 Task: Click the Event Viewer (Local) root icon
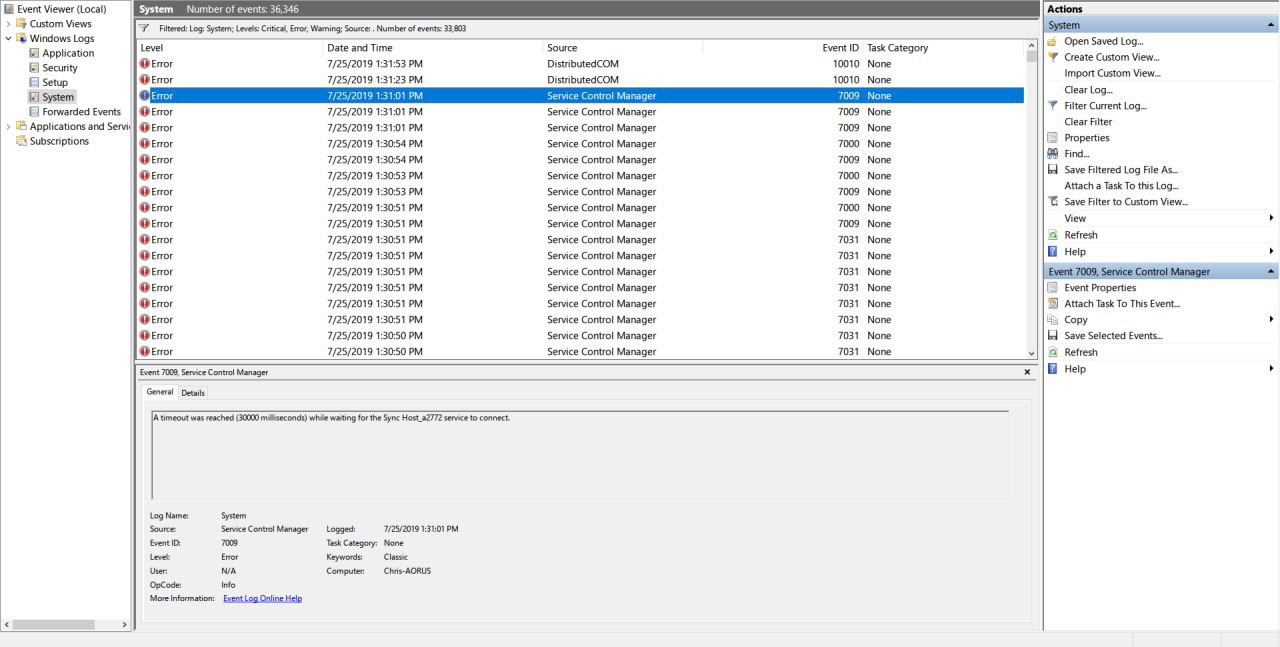click(x=9, y=9)
